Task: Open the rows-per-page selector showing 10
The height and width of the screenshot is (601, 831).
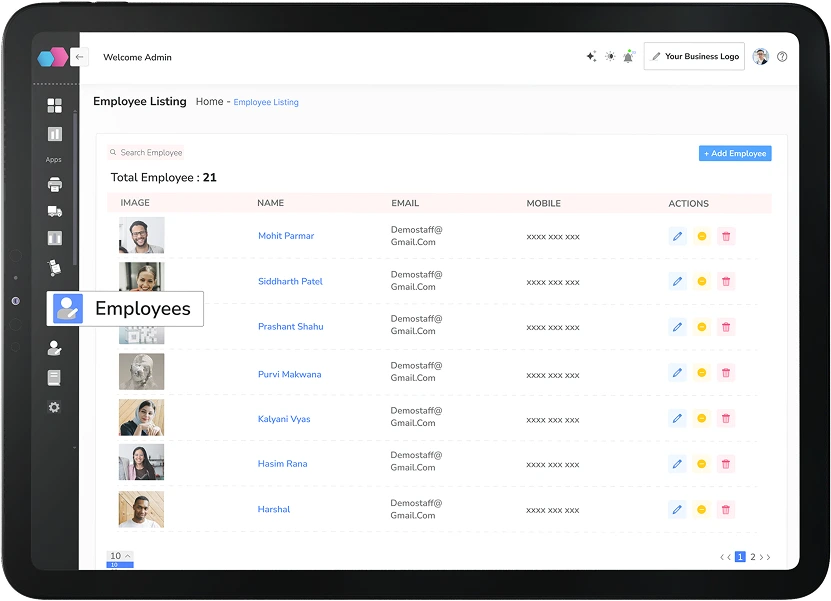Action: coord(118,555)
